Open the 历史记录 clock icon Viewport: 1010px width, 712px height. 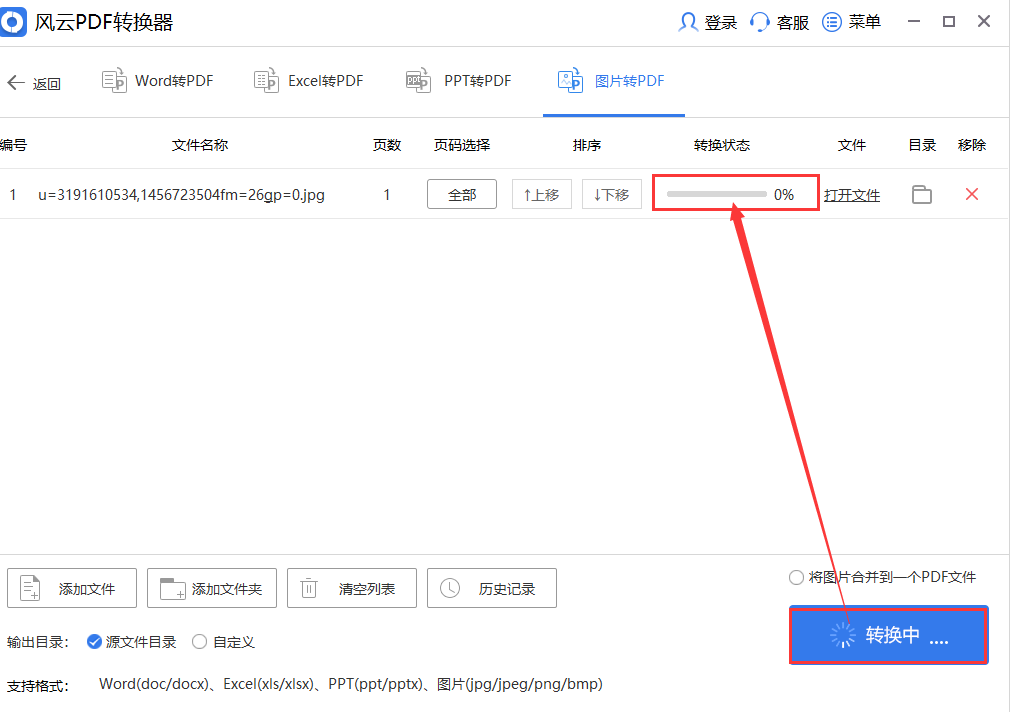[x=450, y=588]
